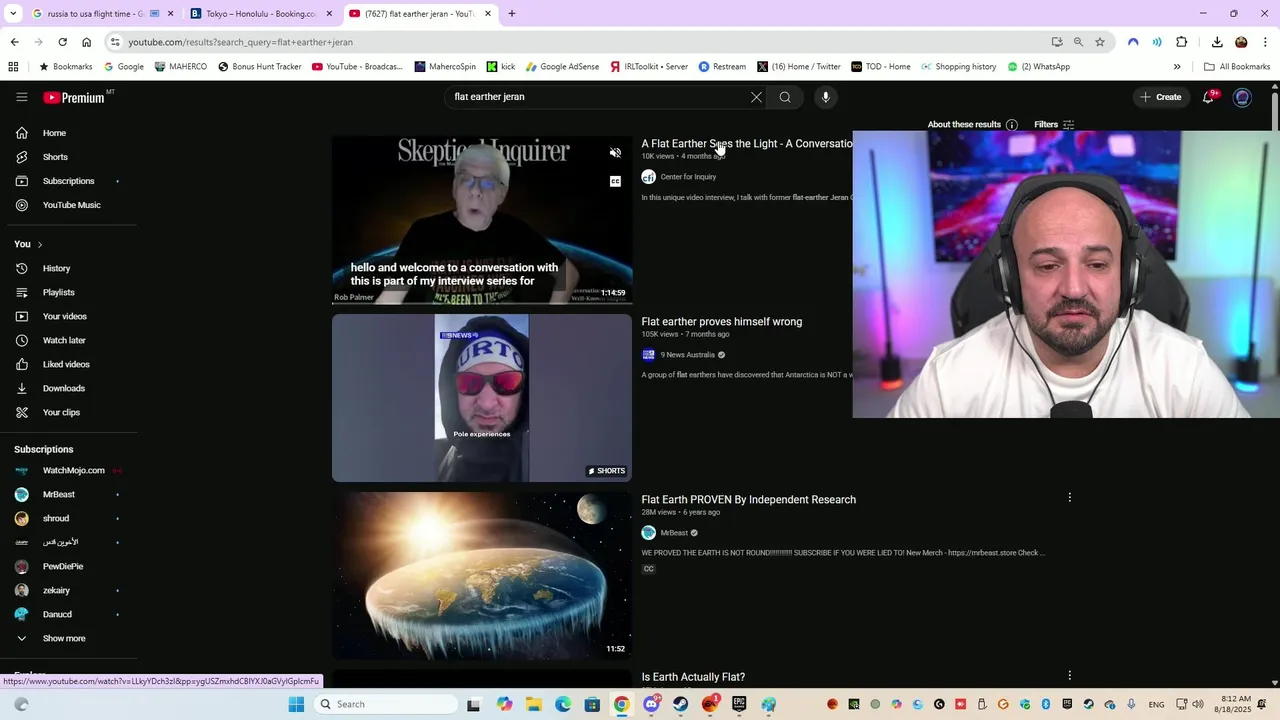This screenshot has width=1280, height=720.
Task: Open Steam from the taskbar
Action: click(681, 704)
